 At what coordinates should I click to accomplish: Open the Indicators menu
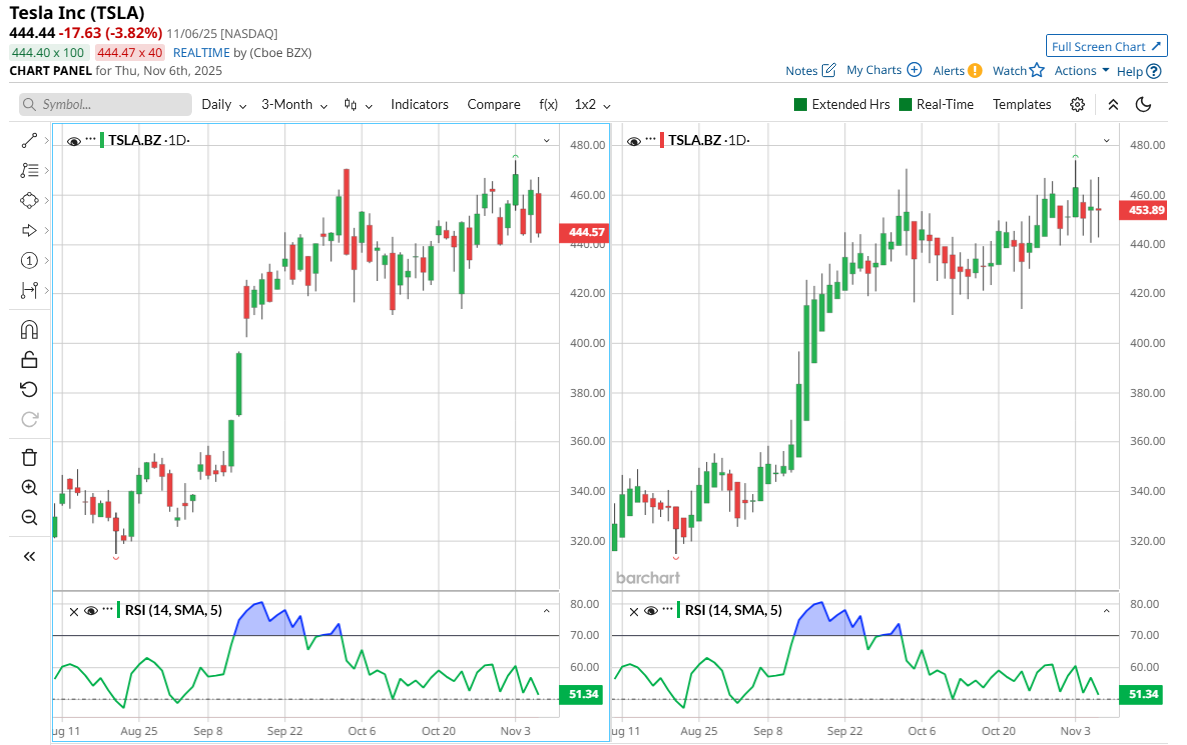click(419, 104)
